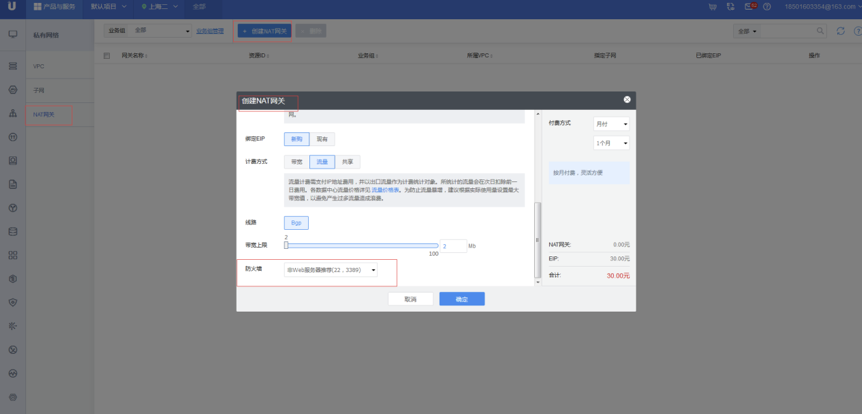Screen dimensions: 862x414
Task: Click the database icon in left sidebar
Action: (x=13, y=232)
